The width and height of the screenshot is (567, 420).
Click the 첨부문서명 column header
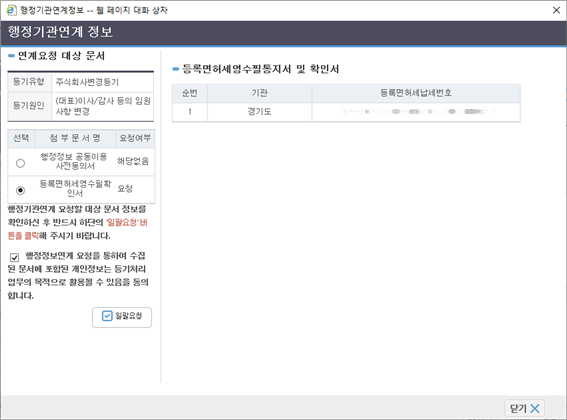(x=75, y=138)
